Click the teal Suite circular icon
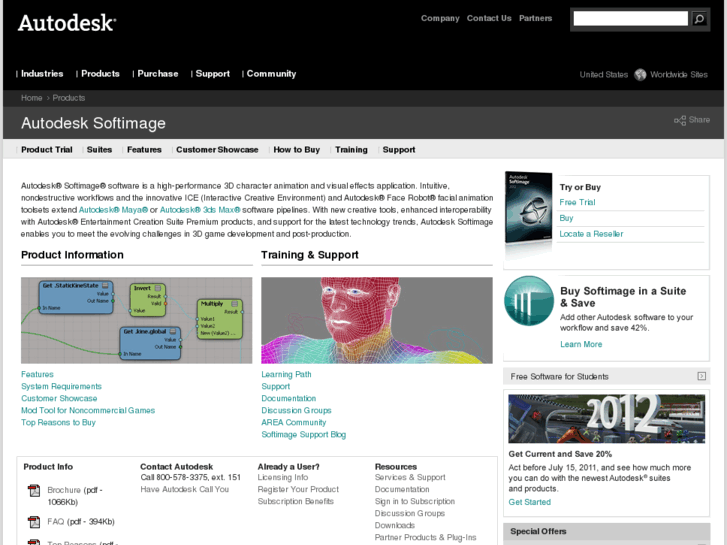The image size is (727, 545). coord(529,301)
